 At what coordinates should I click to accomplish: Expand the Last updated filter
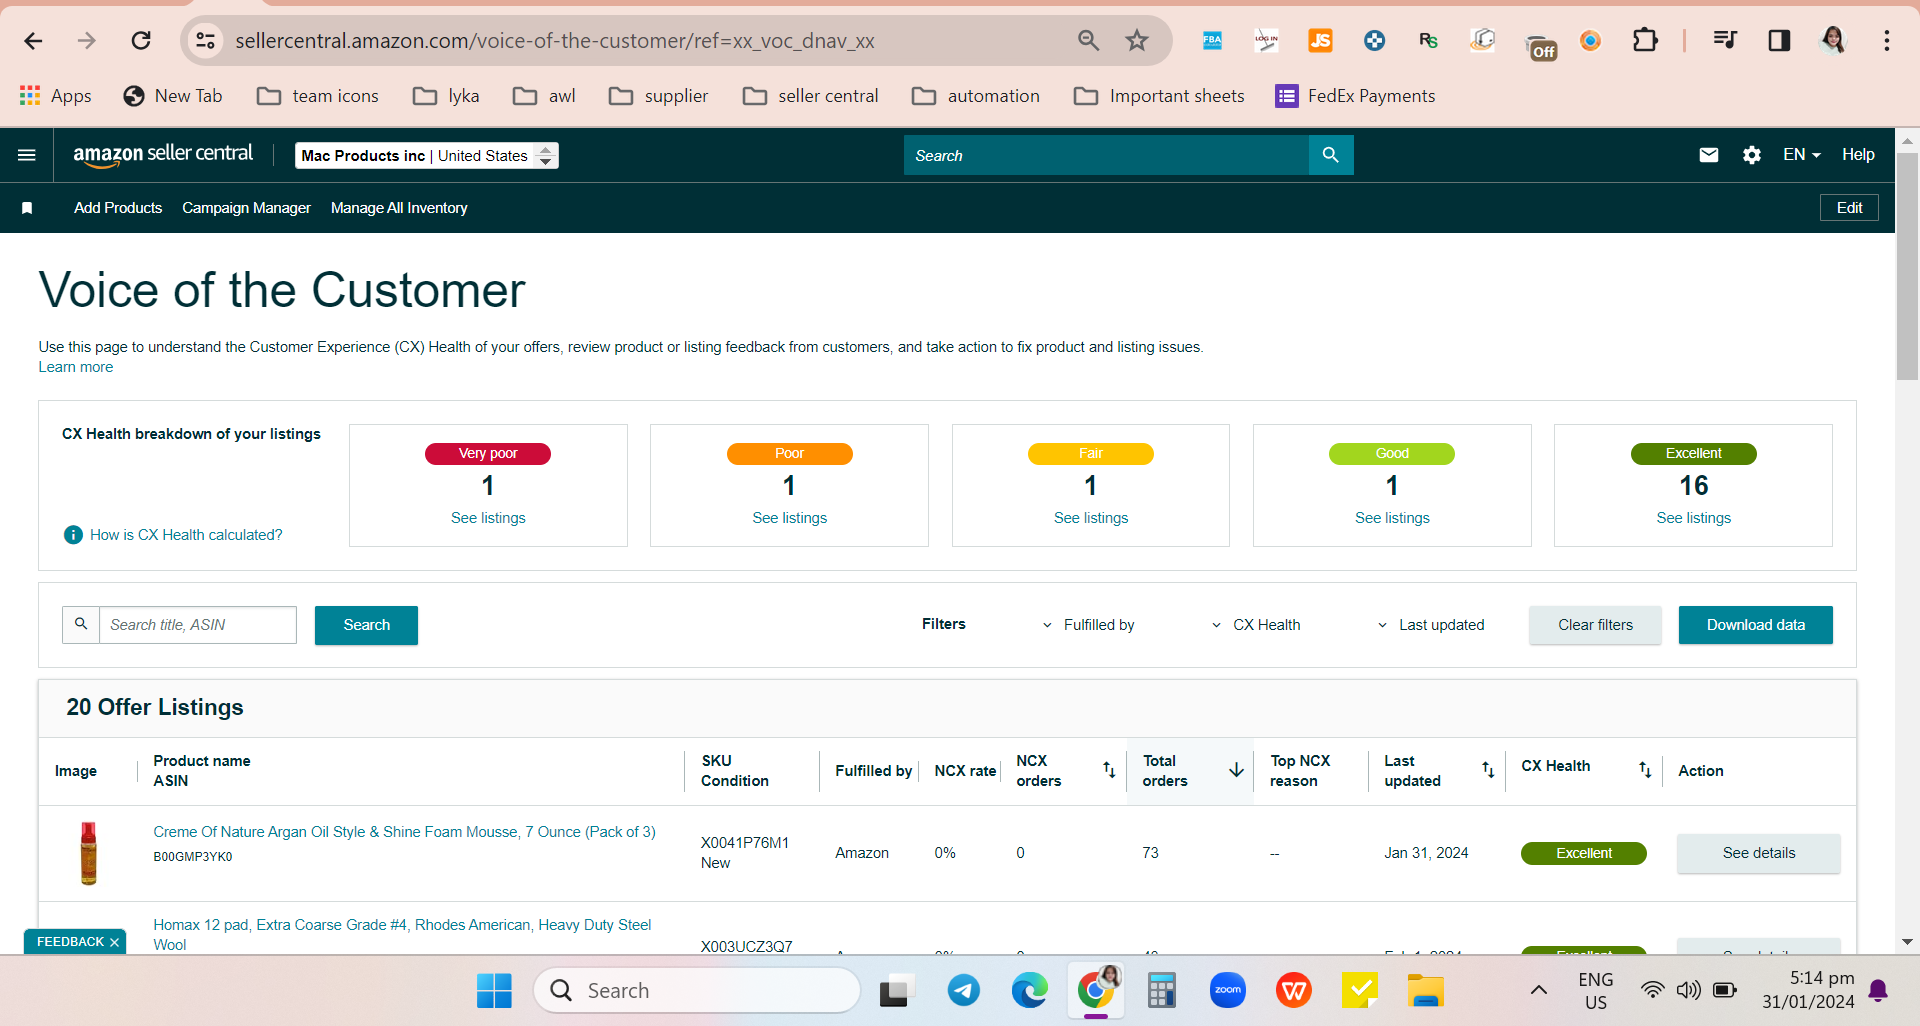pos(1430,625)
